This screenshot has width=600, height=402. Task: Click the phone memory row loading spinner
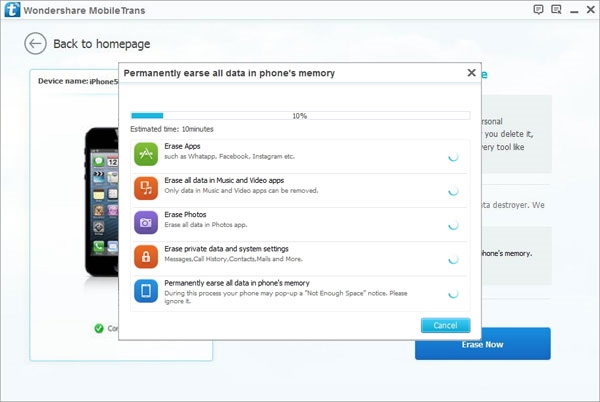(453, 294)
